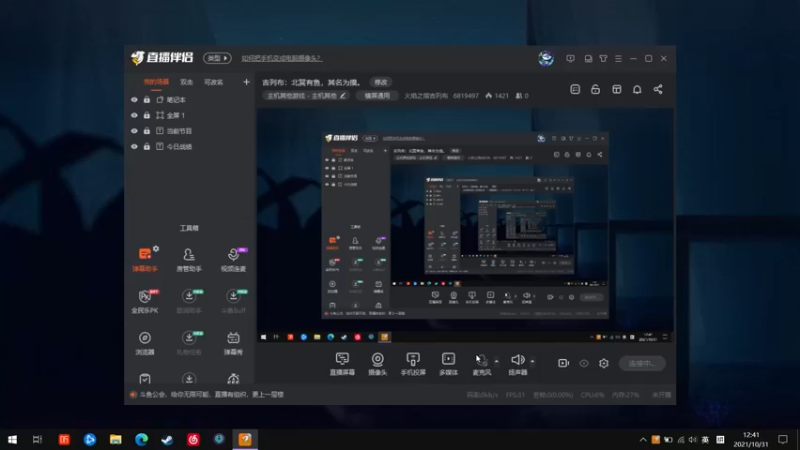This screenshot has width=800, height=450.
Task: Select the 笔记本 source row
Action: click(x=189, y=100)
